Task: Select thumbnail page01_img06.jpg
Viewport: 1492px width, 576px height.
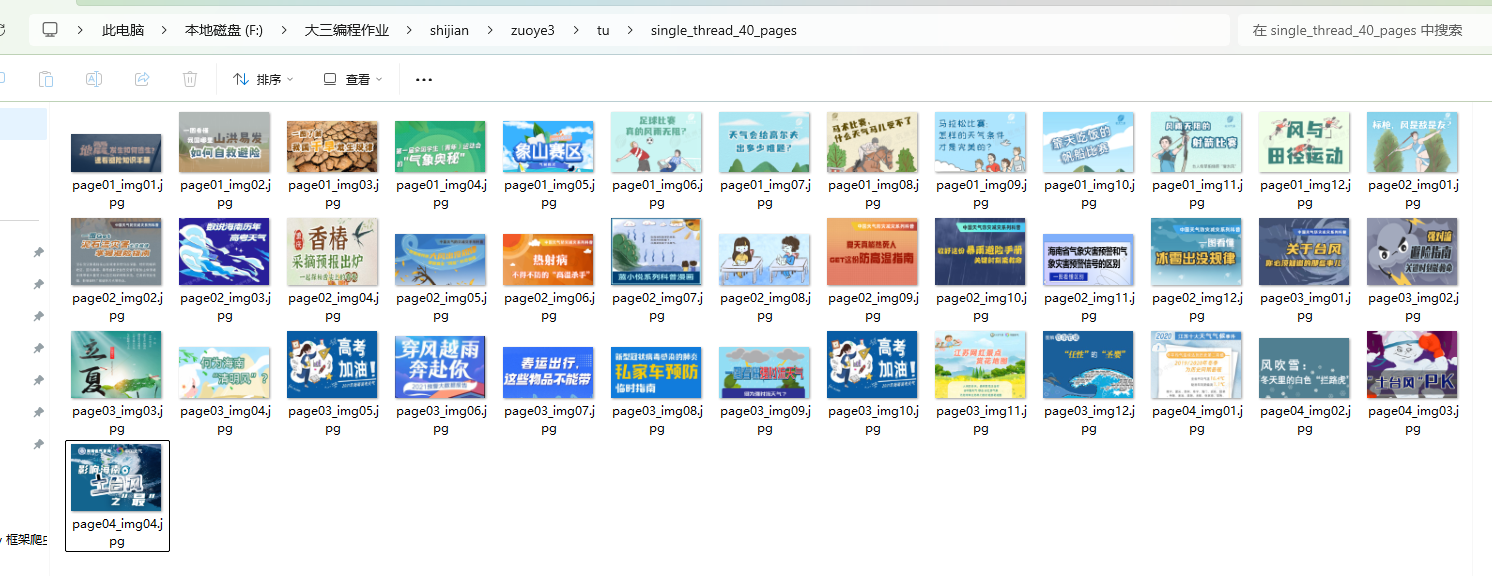Action: [656, 142]
